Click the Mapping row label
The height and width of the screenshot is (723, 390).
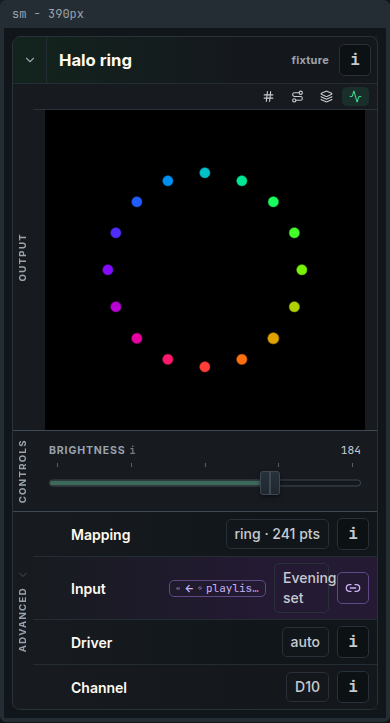[x=100, y=535]
